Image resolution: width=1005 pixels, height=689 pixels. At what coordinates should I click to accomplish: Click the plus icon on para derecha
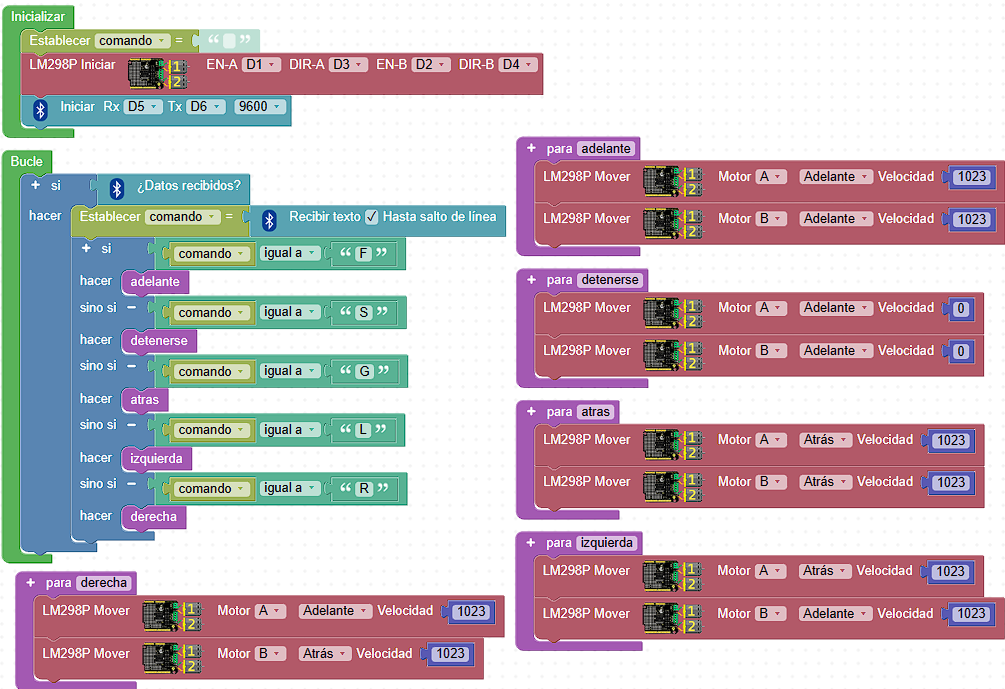click(x=30, y=583)
